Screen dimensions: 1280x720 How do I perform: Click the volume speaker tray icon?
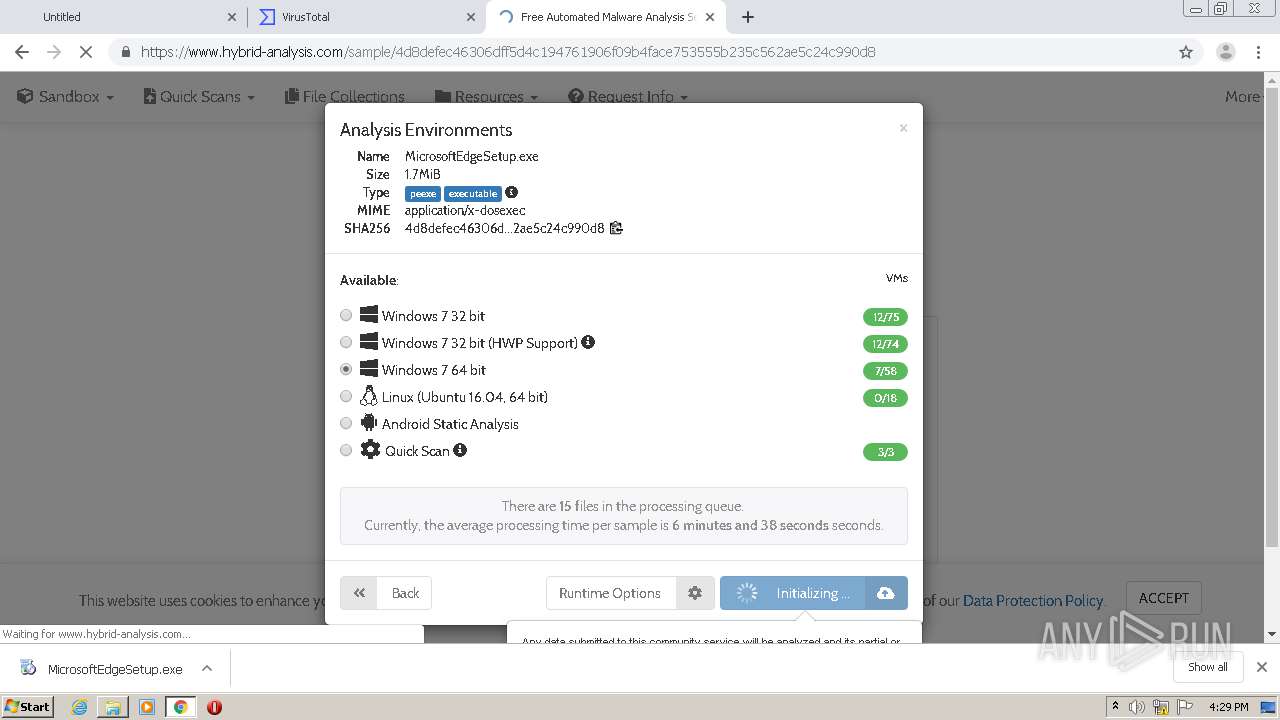1137,707
